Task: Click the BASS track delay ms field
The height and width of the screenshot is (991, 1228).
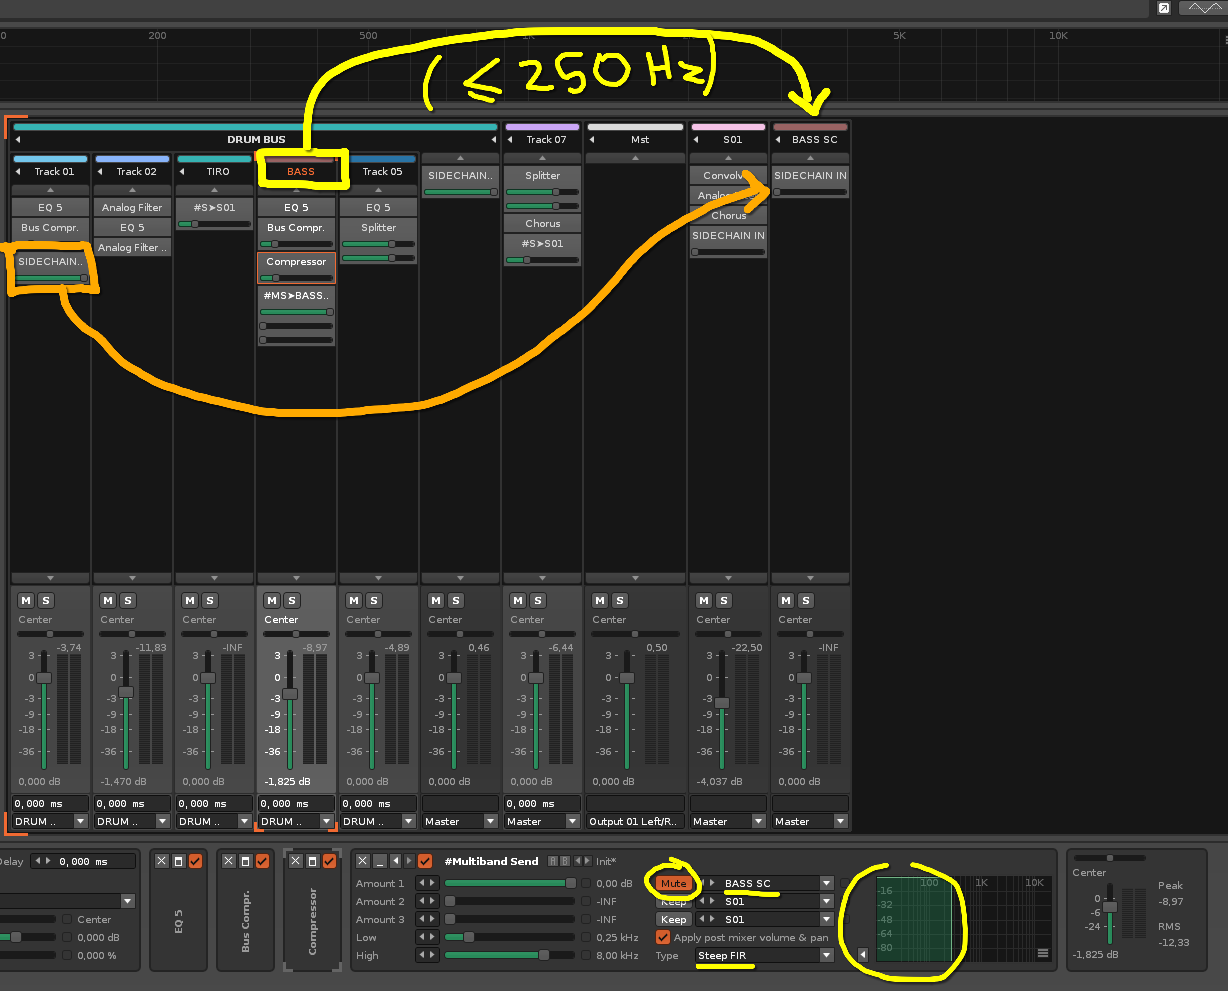Action: 295,804
